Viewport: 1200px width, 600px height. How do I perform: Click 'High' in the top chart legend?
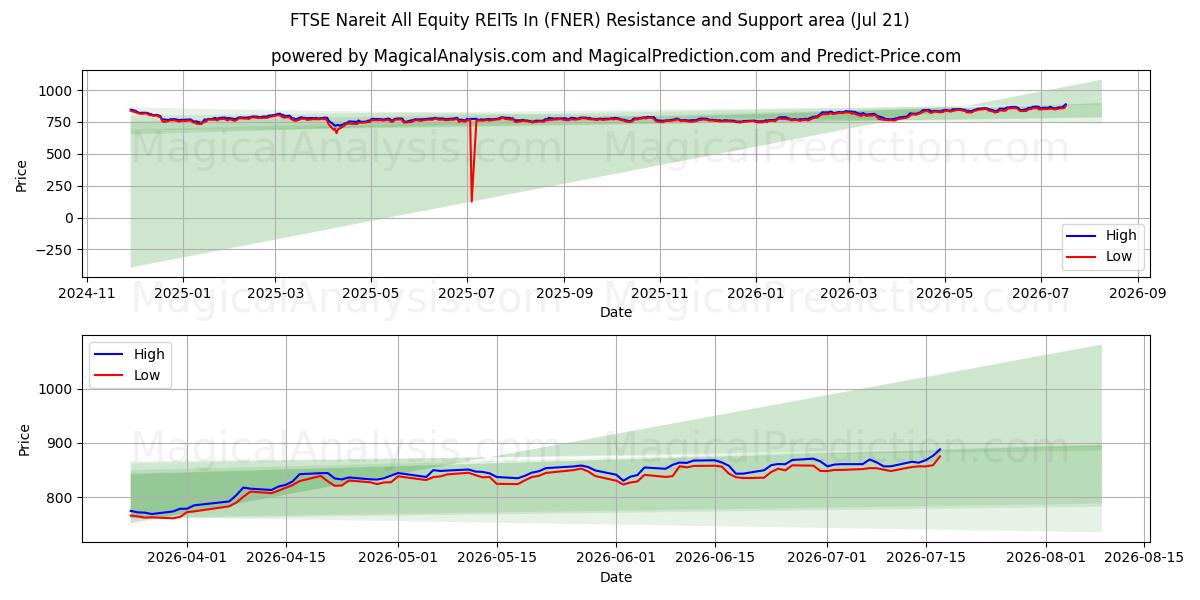coord(1120,236)
